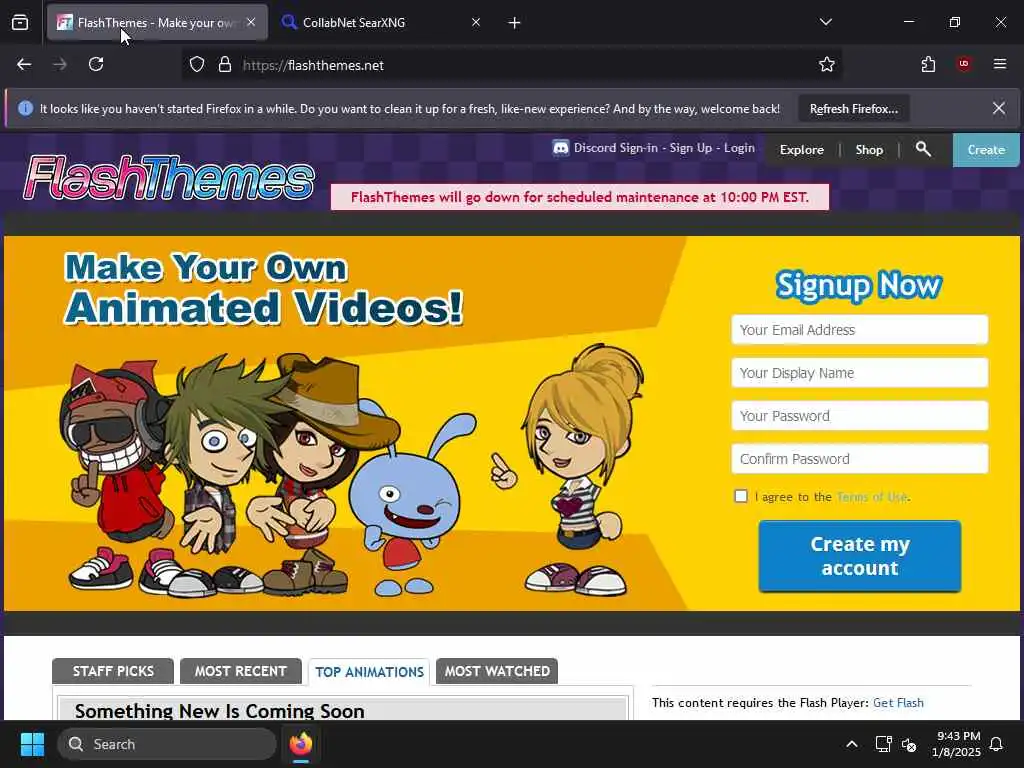
Task: Click the site security padlock icon
Action: point(225,65)
